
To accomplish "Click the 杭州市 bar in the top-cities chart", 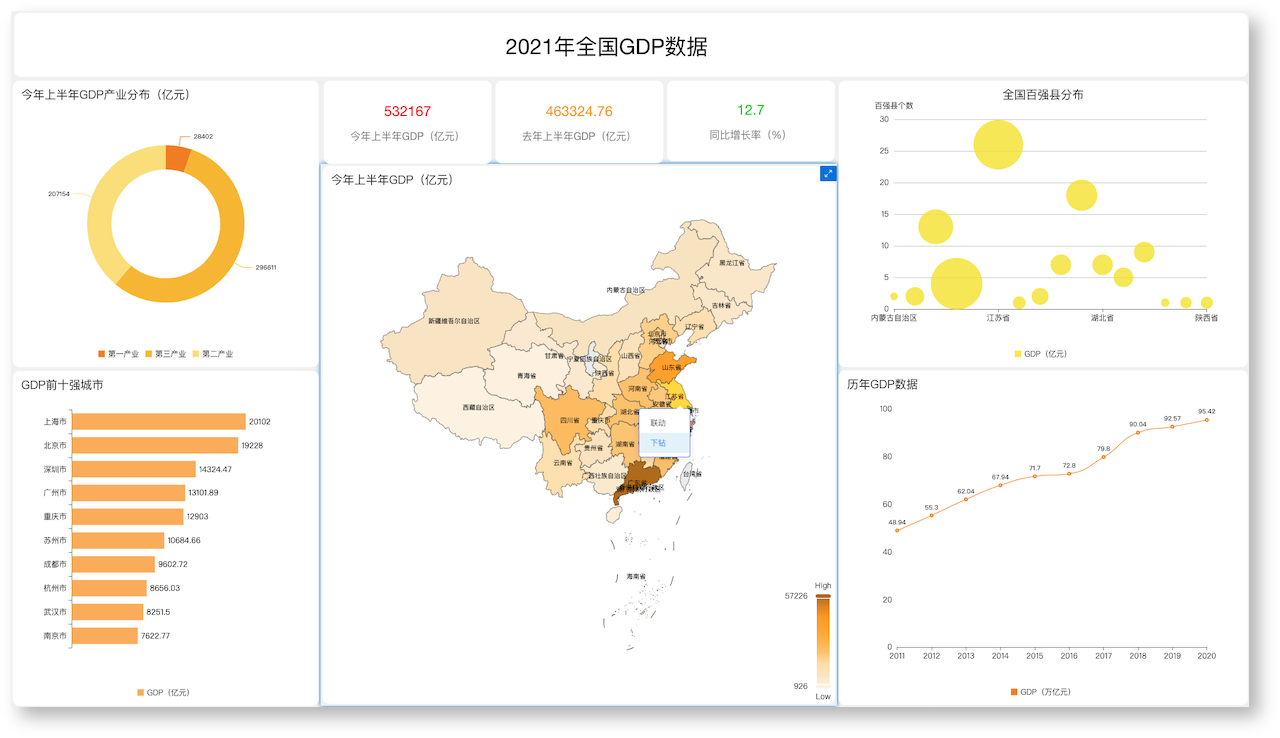I will click(x=110, y=588).
